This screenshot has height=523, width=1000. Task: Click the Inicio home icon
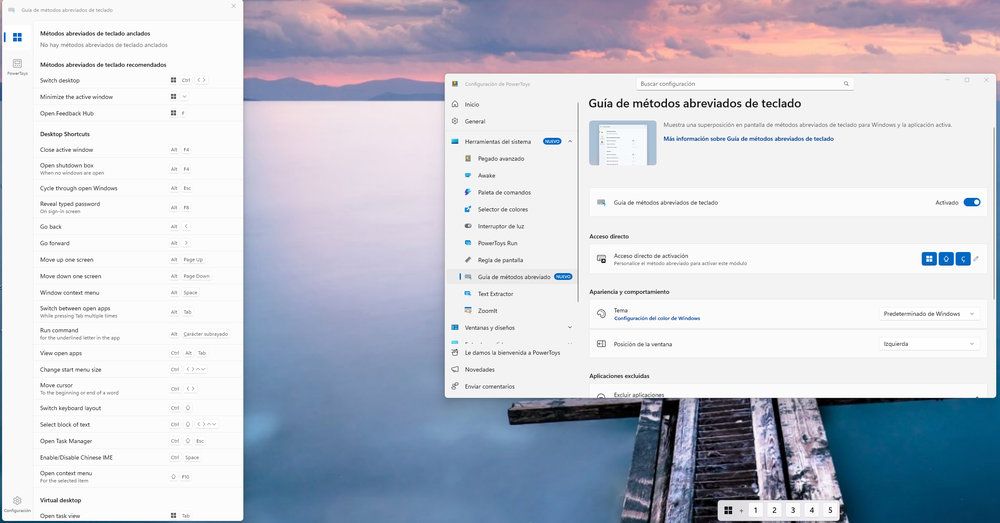click(455, 104)
